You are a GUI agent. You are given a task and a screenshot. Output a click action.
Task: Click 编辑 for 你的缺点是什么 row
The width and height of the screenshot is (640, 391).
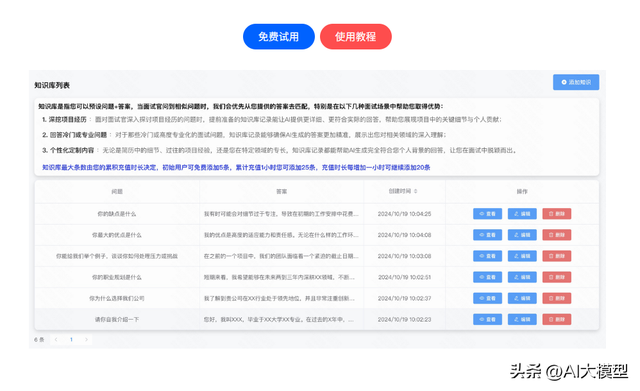pyautogui.click(x=522, y=213)
